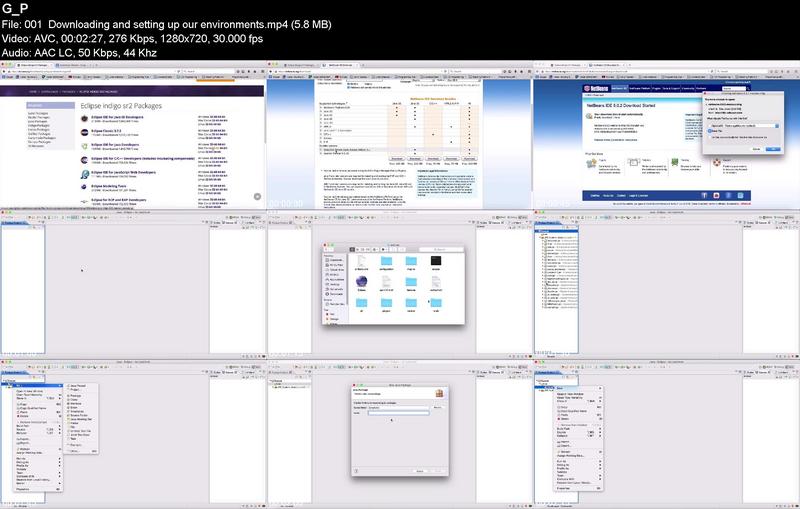Open Eclipse IDE for C/C++ Developers link
This screenshot has height=509, width=800.
[142, 159]
